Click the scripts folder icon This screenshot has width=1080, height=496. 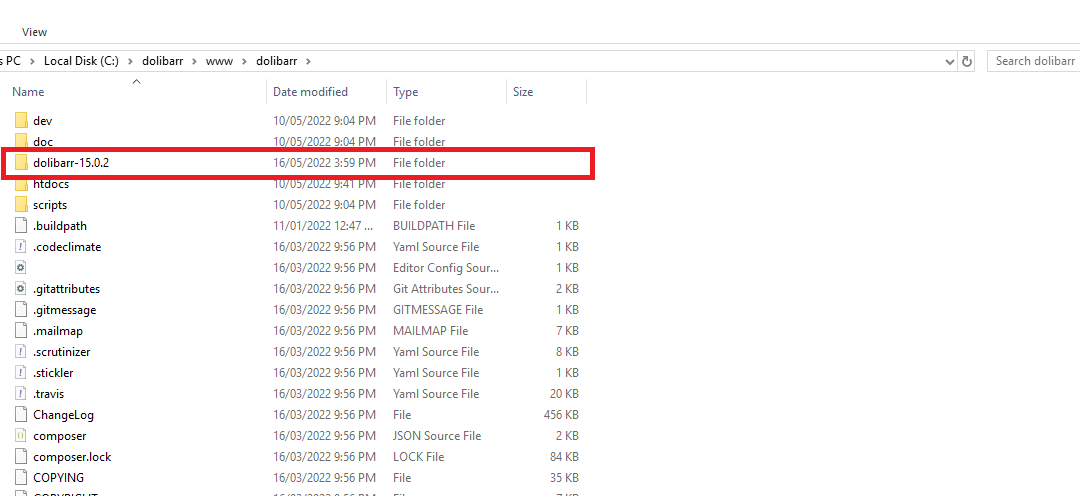click(21, 205)
